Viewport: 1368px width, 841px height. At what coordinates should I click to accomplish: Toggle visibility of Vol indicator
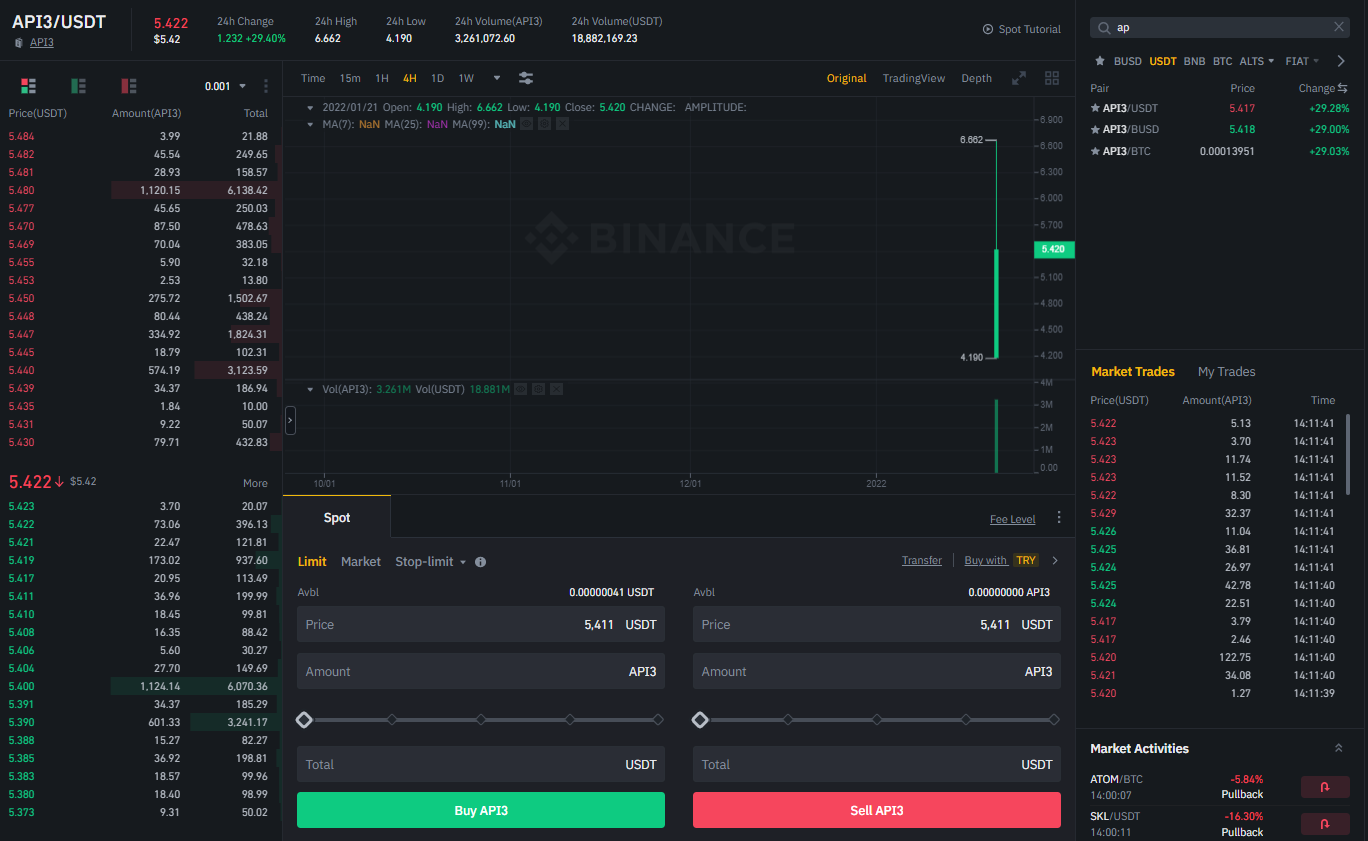[521, 389]
